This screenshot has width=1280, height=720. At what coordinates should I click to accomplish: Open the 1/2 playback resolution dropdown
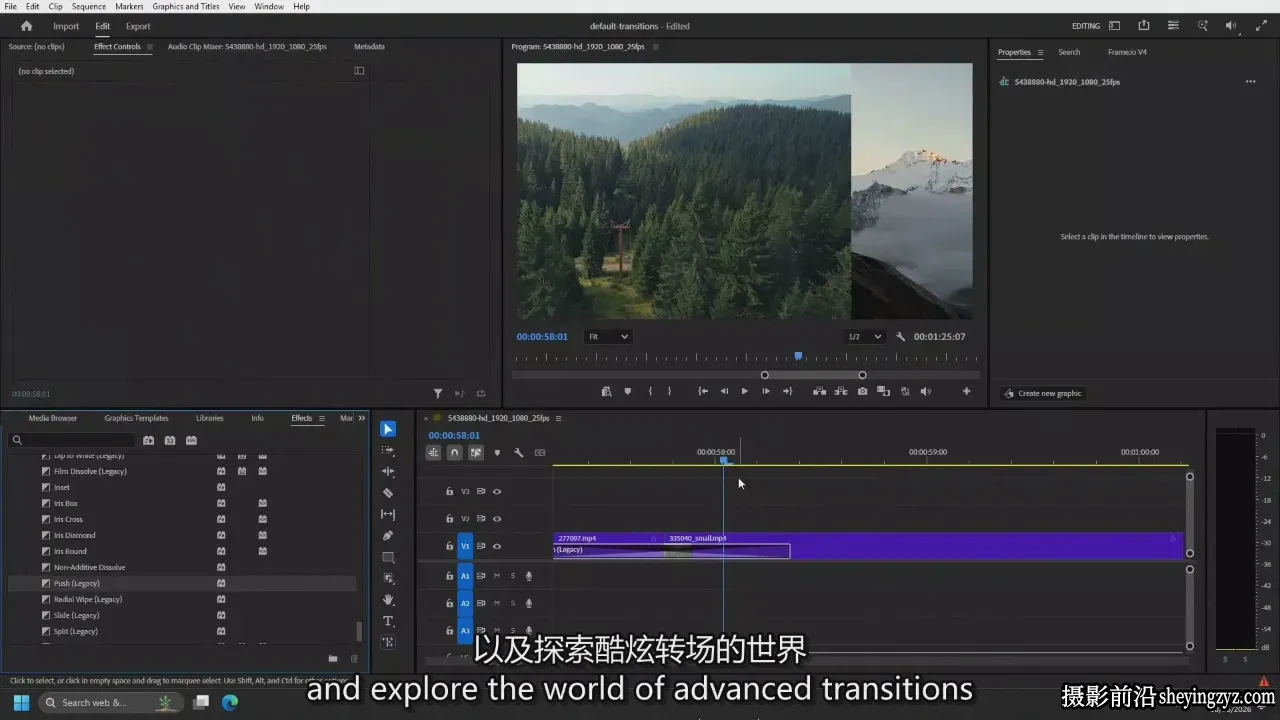pyautogui.click(x=864, y=337)
